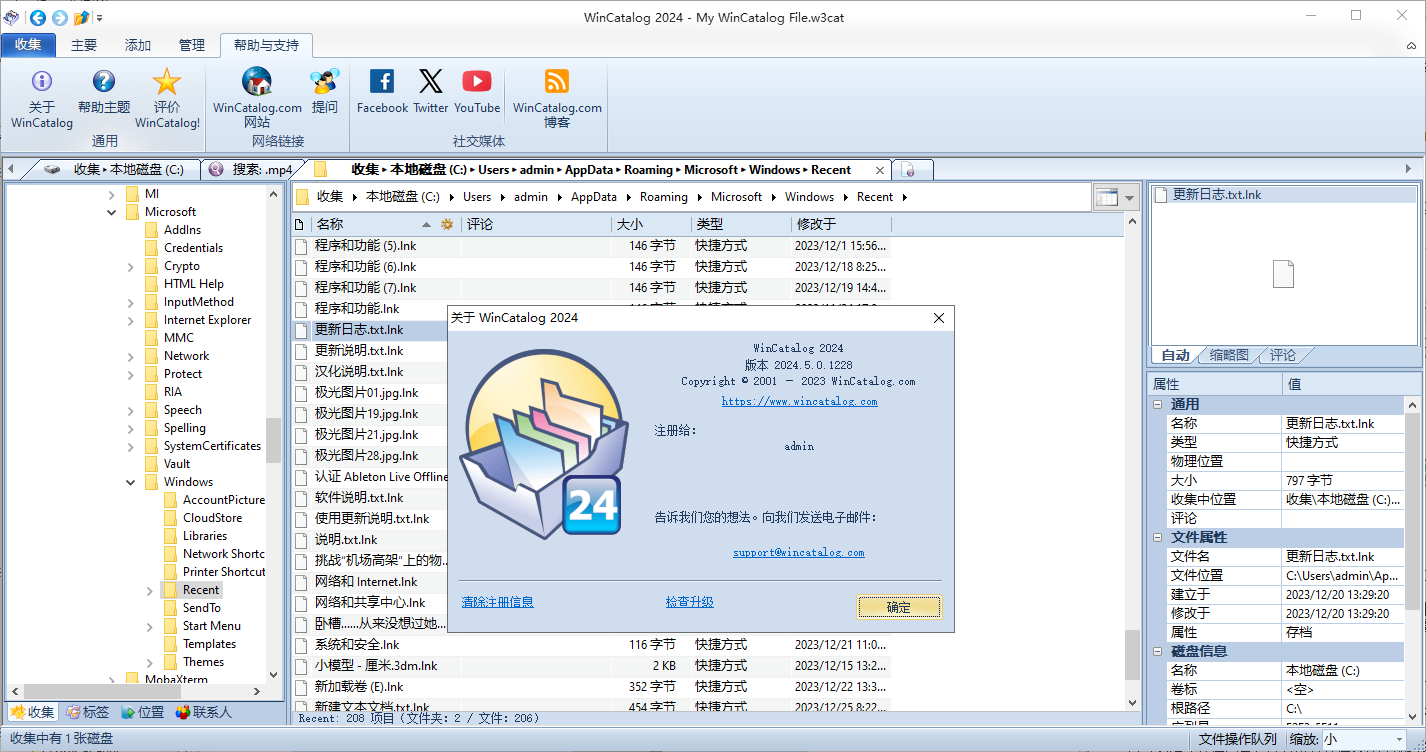Image resolution: width=1426 pixels, height=752 pixels.
Task: Open the Facebook icon
Action: pyautogui.click(x=382, y=81)
